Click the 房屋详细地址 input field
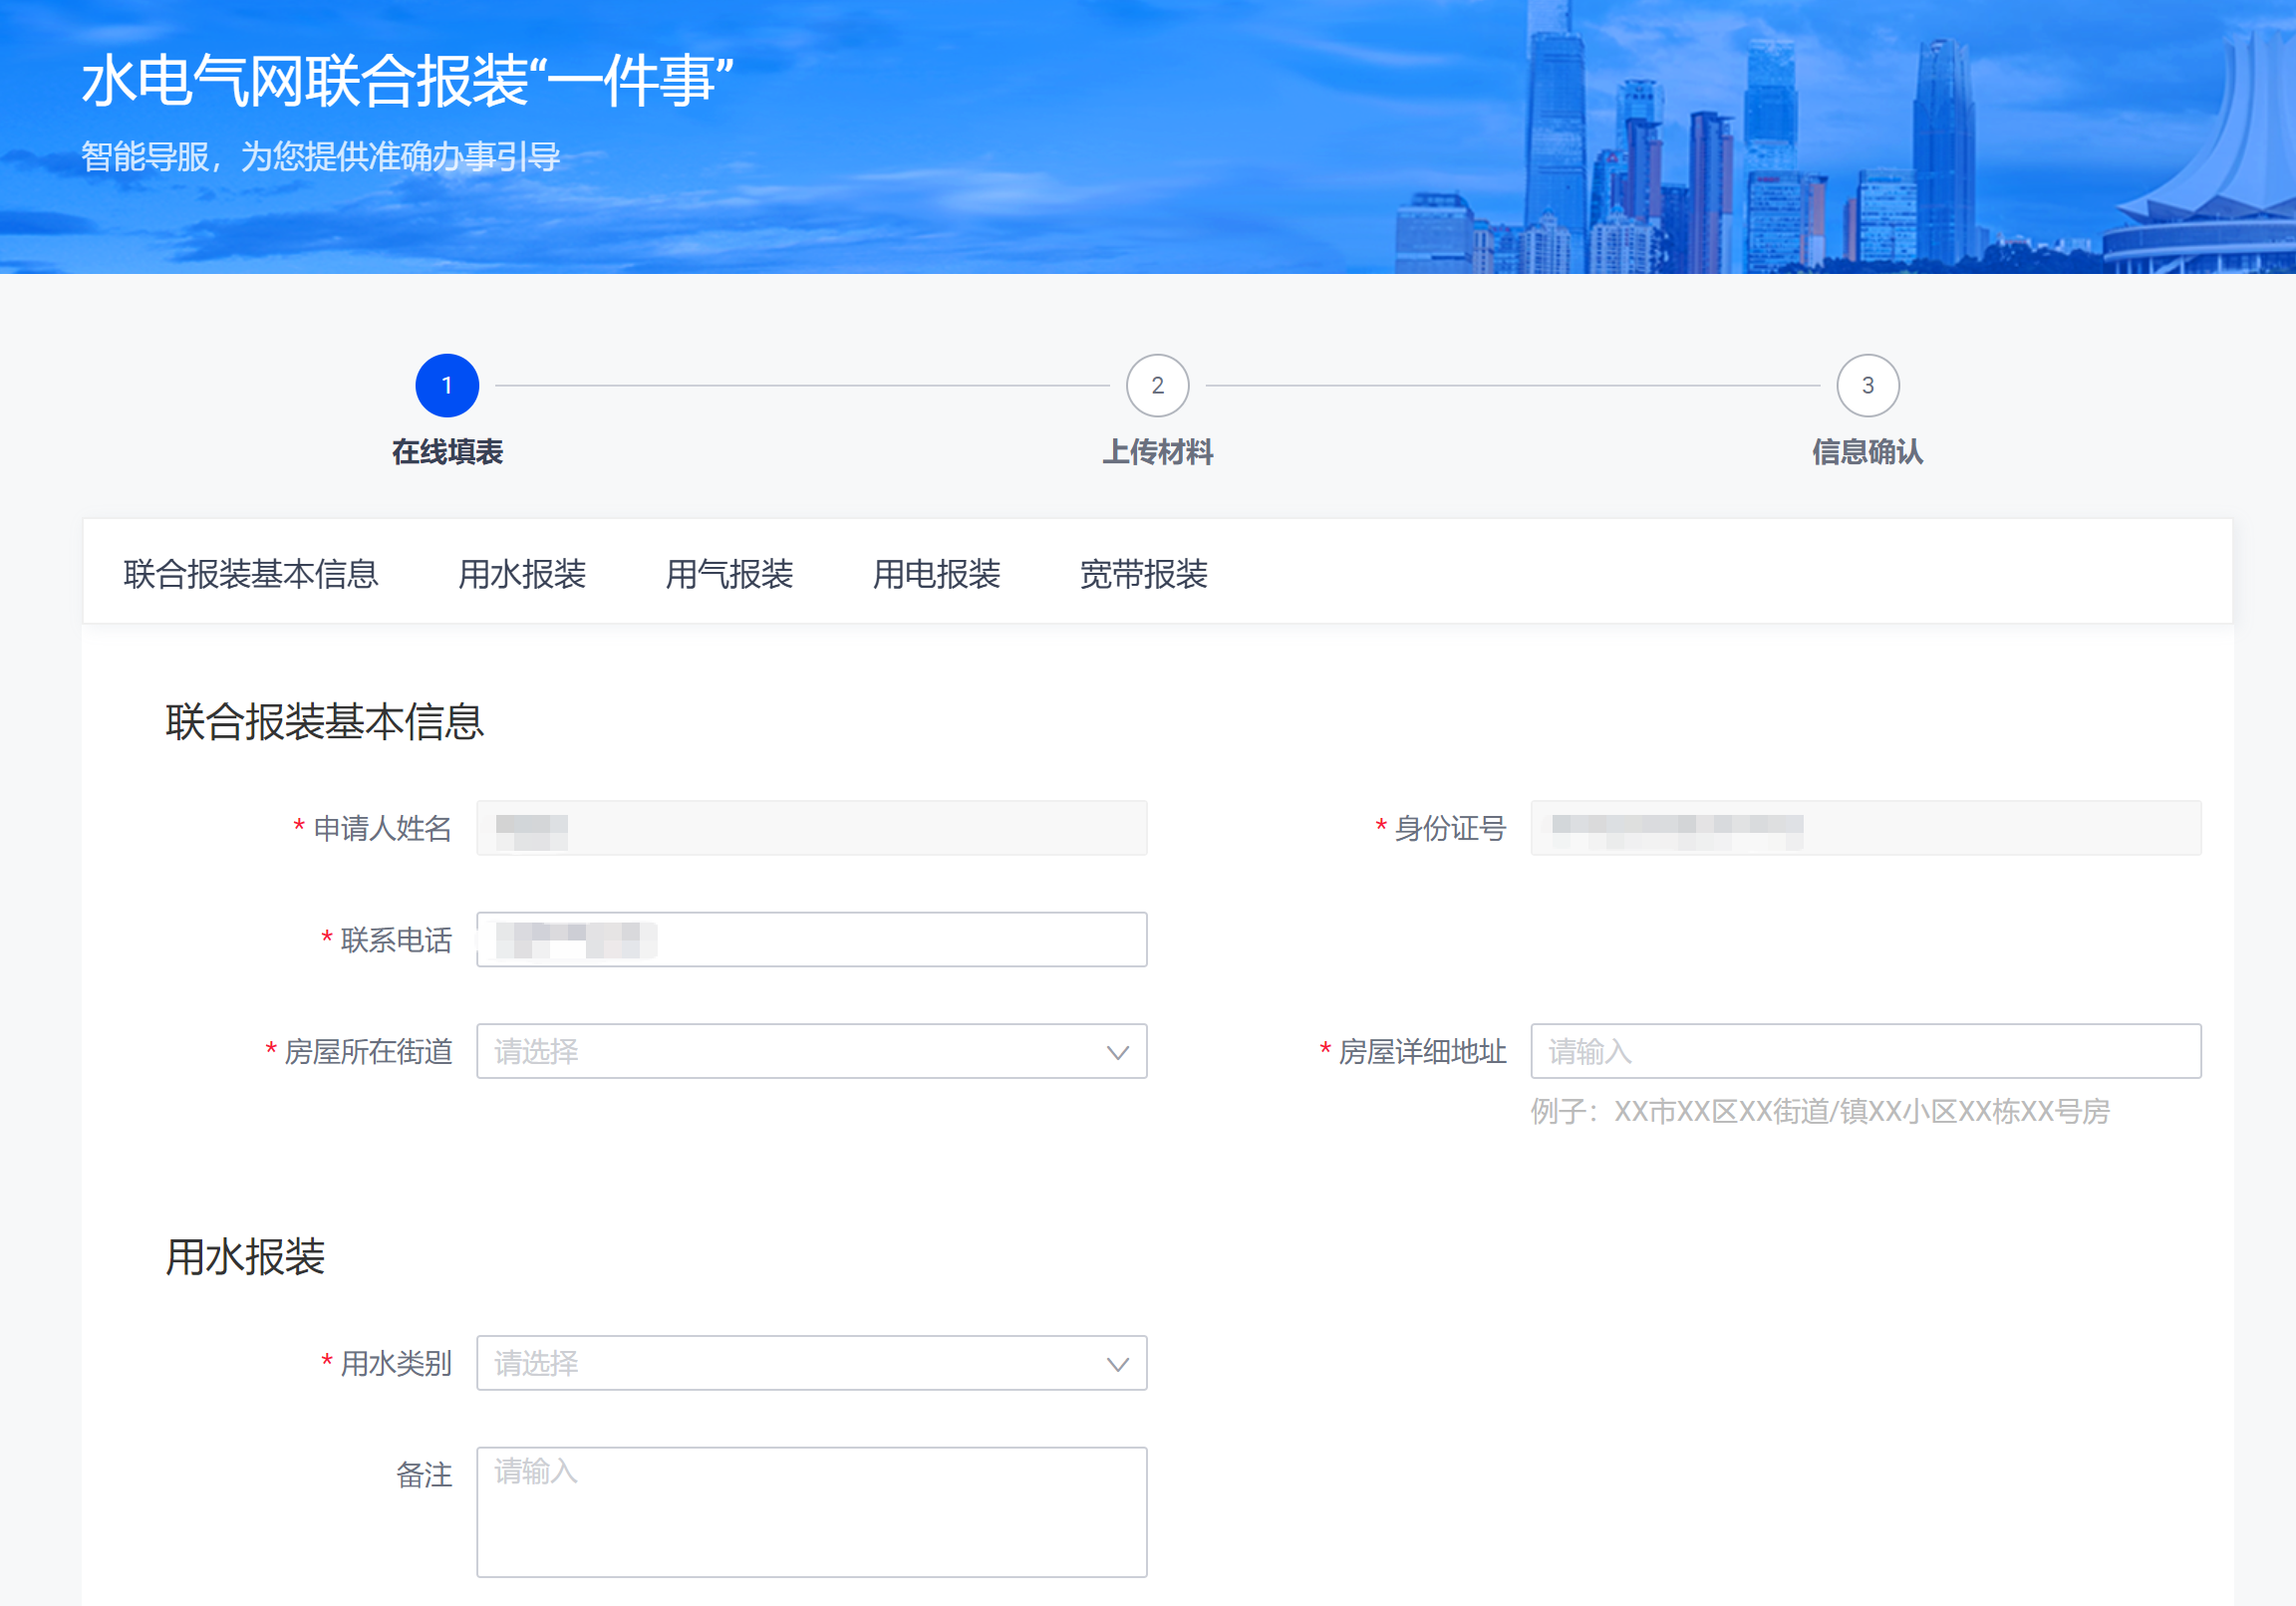The width and height of the screenshot is (2296, 1606). [1865, 1051]
